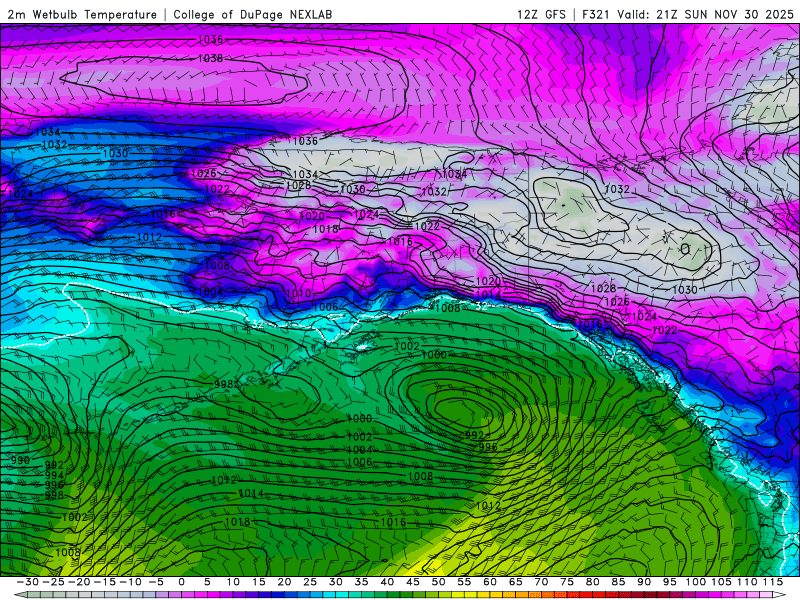The width and height of the screenshot is (800, 600).
Task: Click the 75 color scale label
Action: tap(567, 582)
